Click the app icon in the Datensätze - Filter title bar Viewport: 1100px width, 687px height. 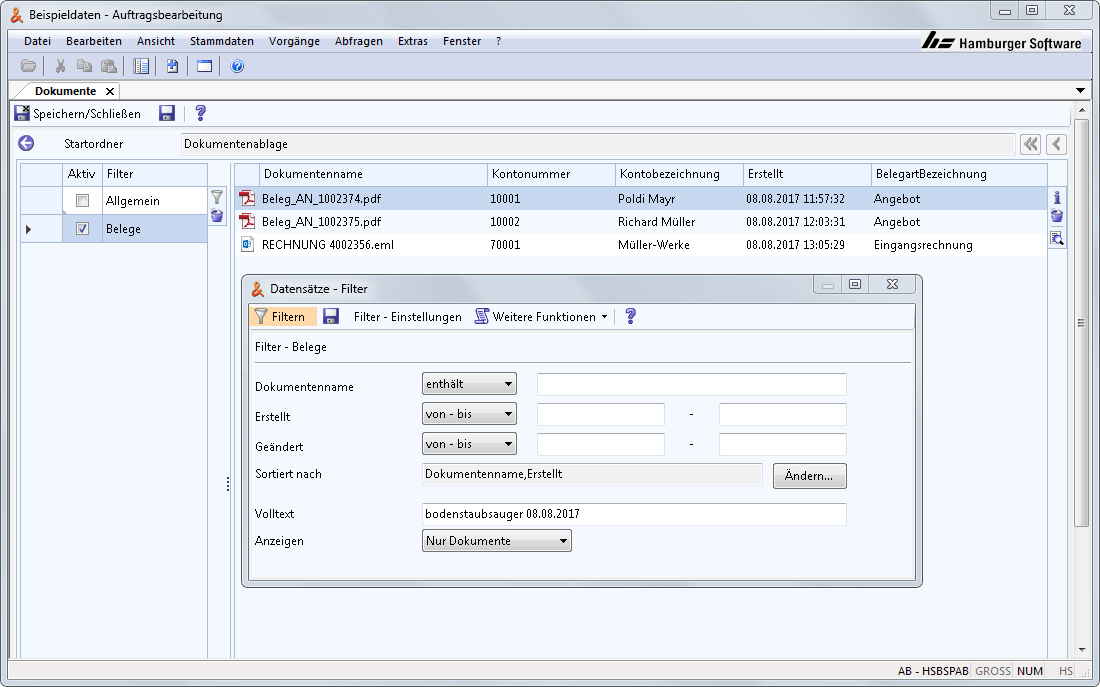pos(258,288)
